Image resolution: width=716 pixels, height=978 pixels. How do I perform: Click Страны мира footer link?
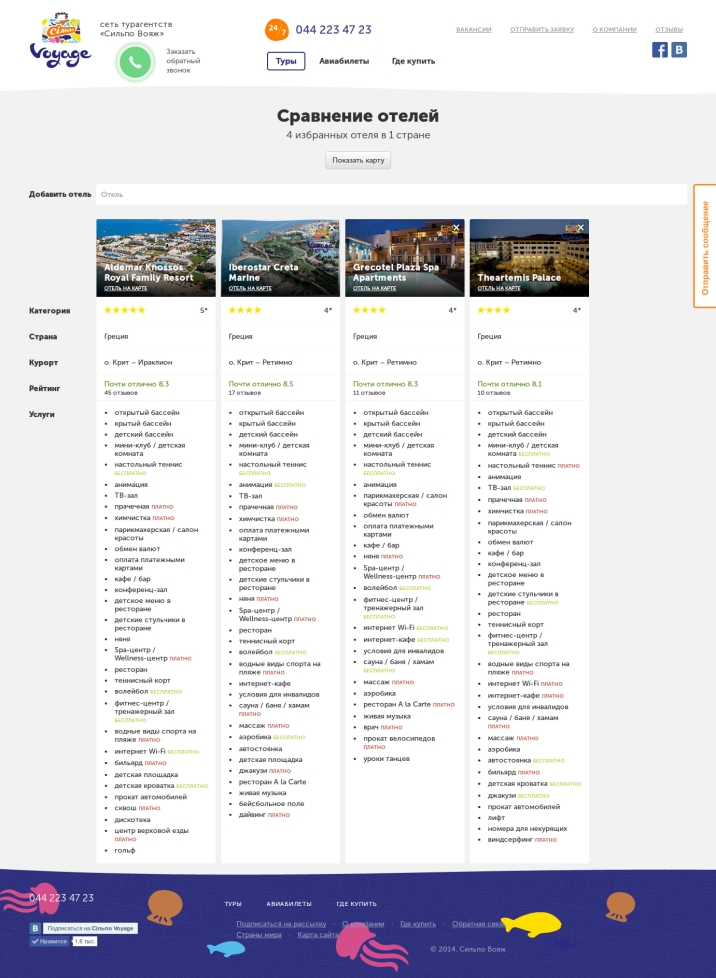pos(259,934)
